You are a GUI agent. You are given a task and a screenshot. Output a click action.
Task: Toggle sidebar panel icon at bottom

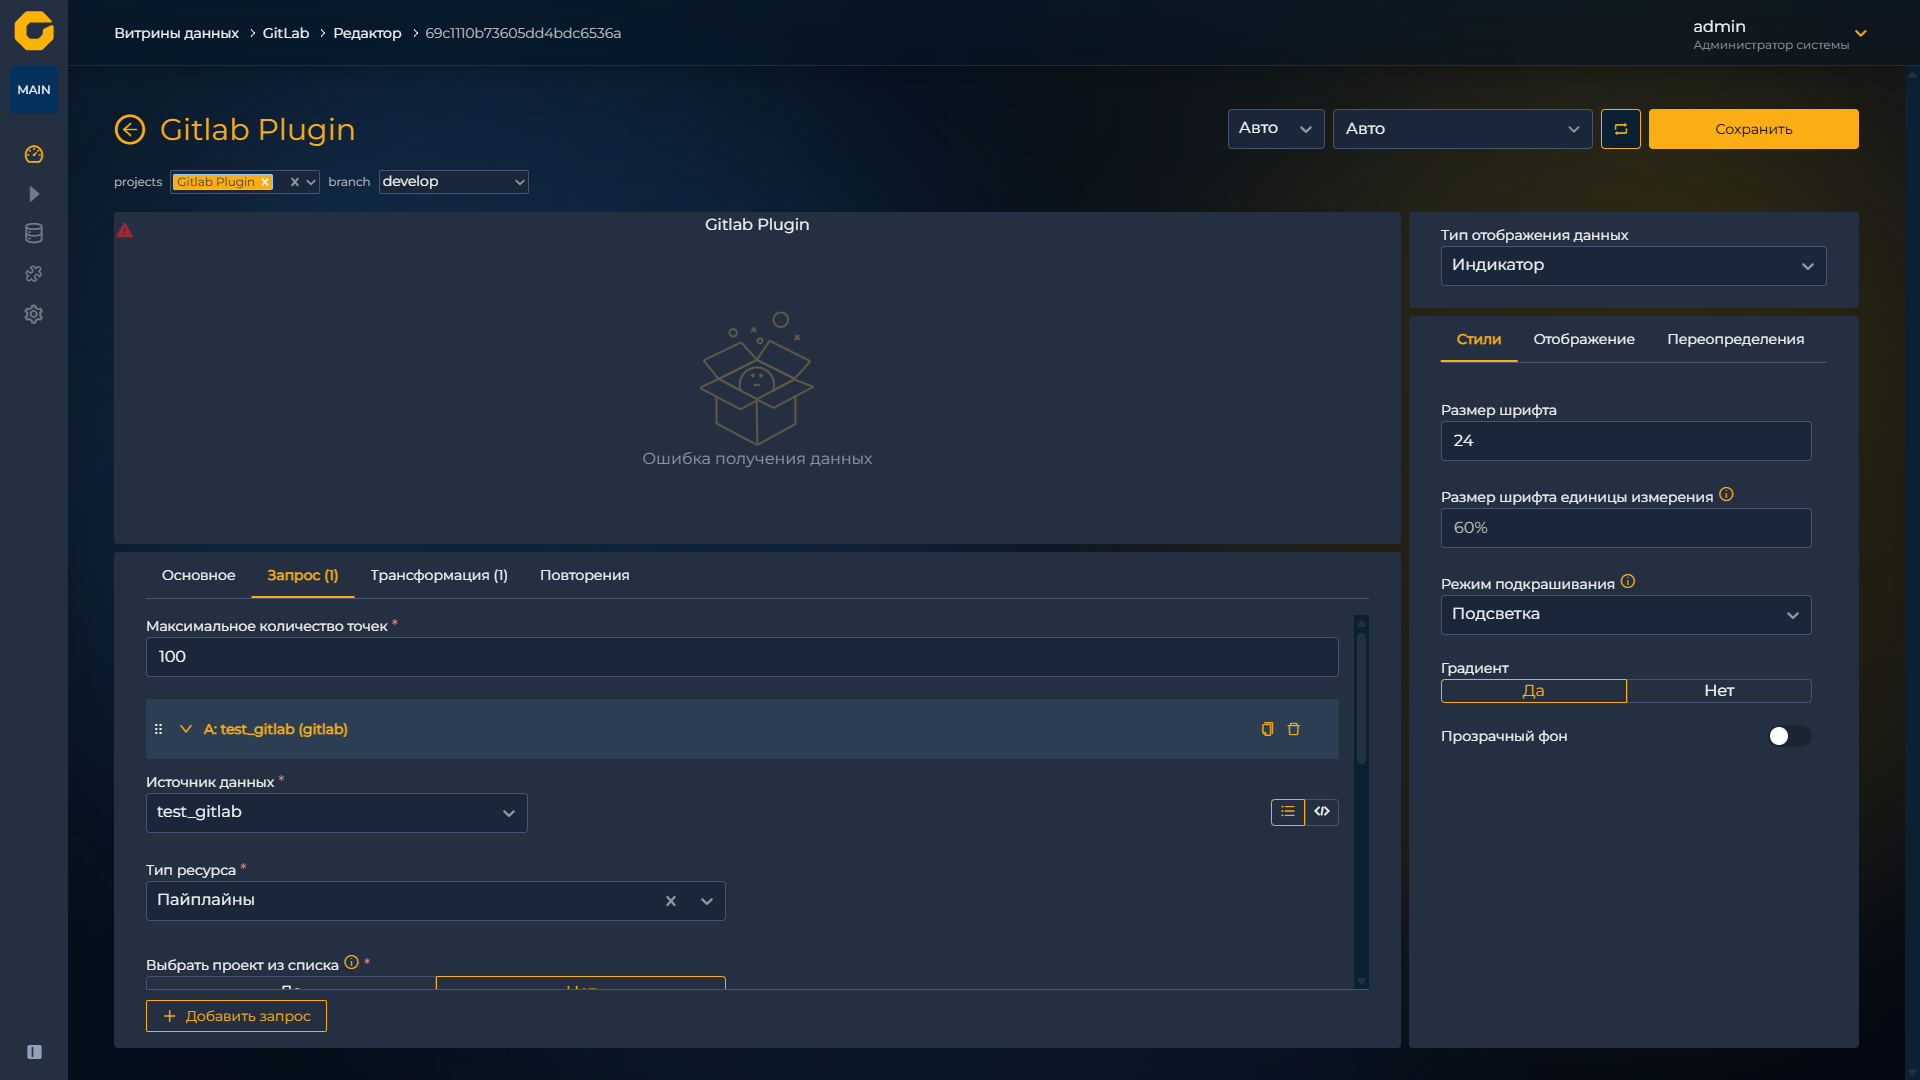pyautogui.click(x=34, y=1052)
